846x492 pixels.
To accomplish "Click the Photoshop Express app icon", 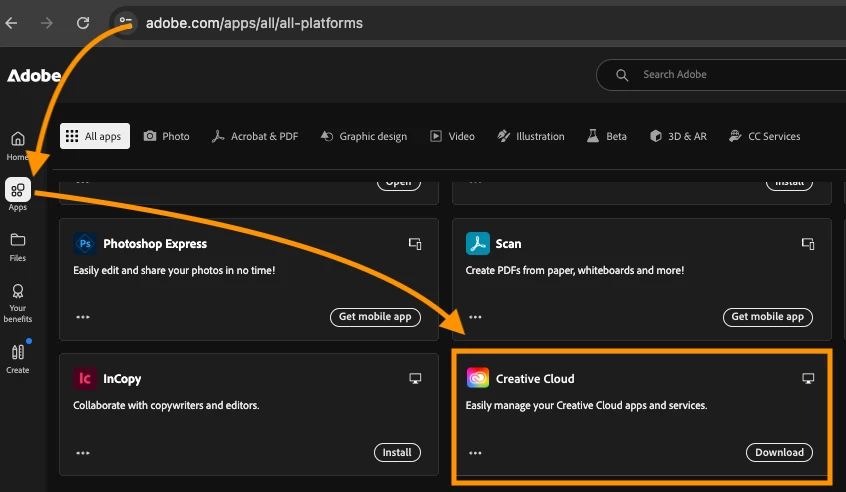I will 85,243.
